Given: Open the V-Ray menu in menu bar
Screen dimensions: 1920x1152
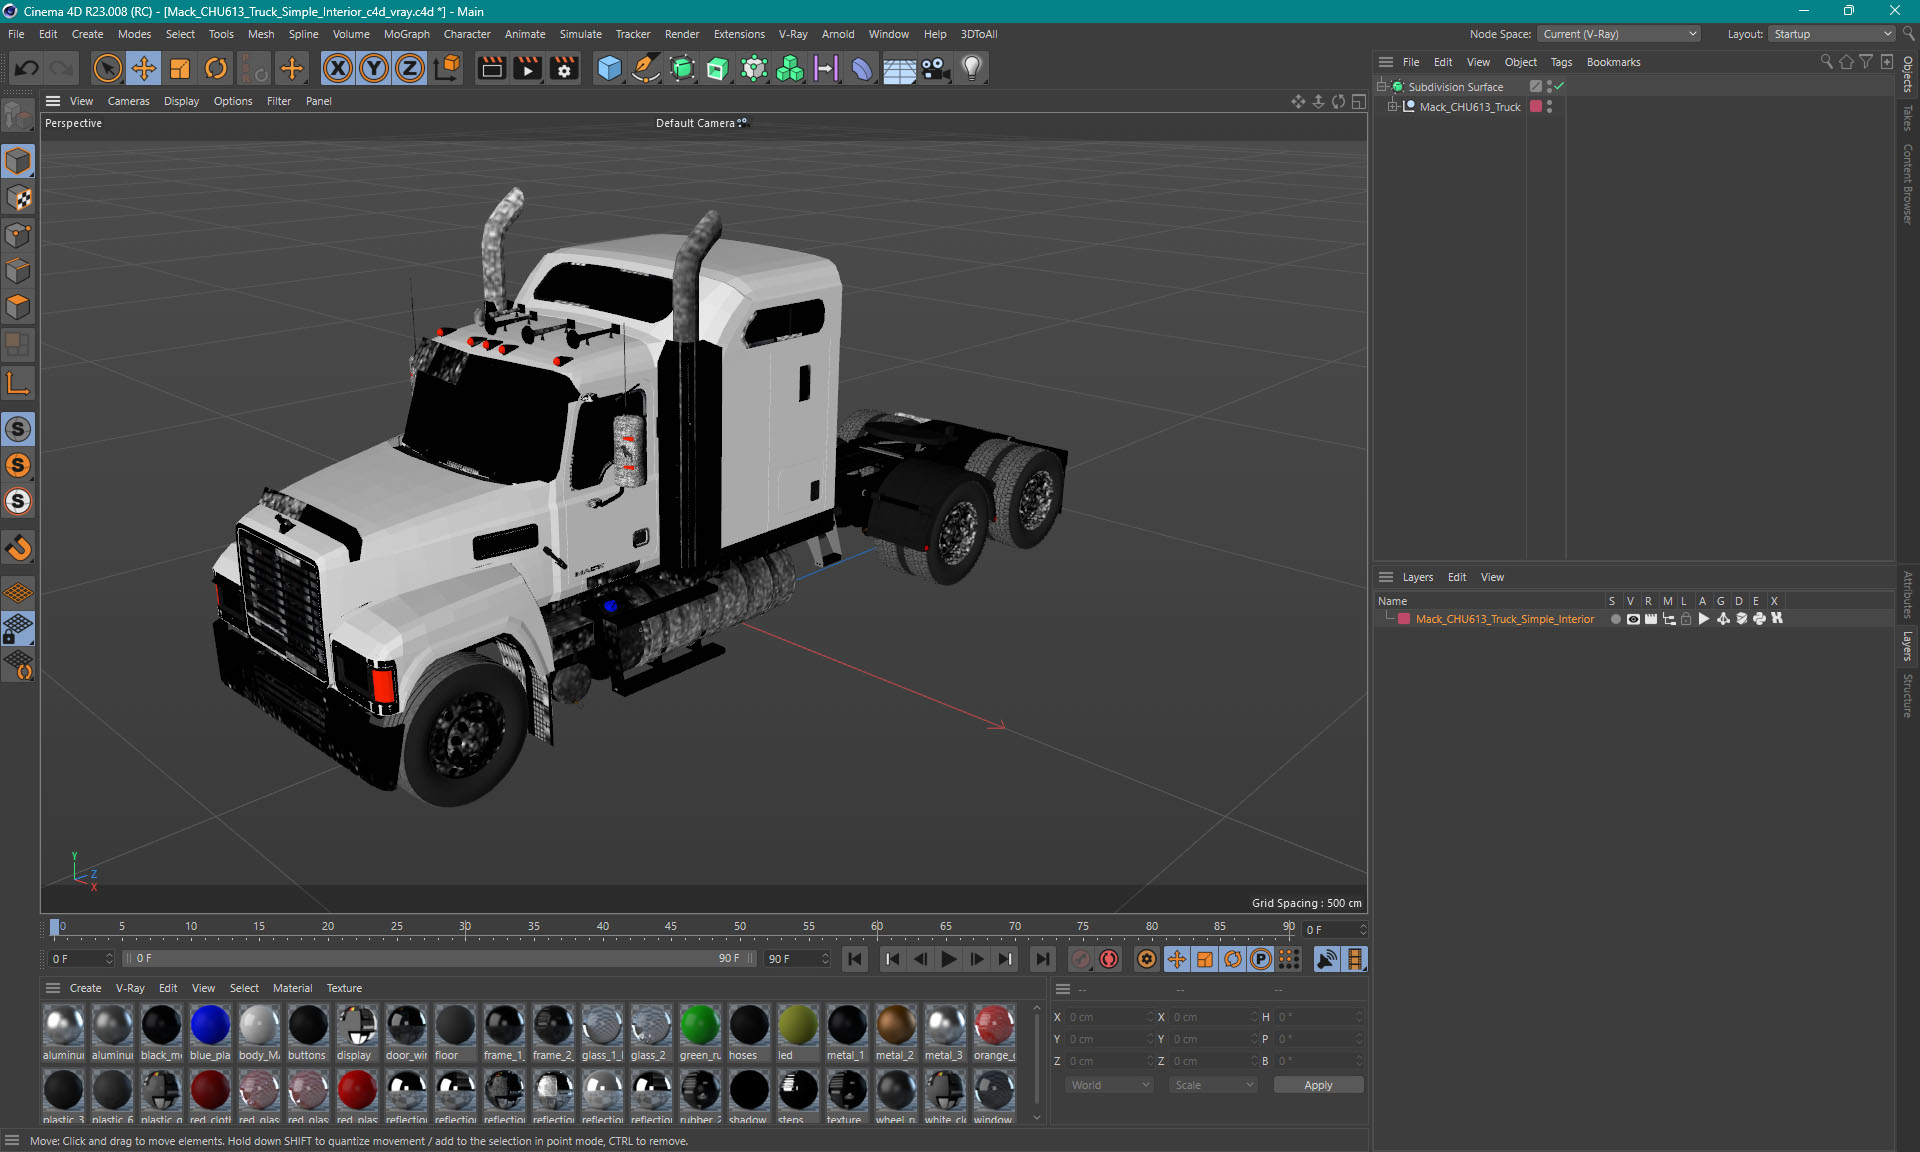Looking at the screenshot, I should point(793,34).
